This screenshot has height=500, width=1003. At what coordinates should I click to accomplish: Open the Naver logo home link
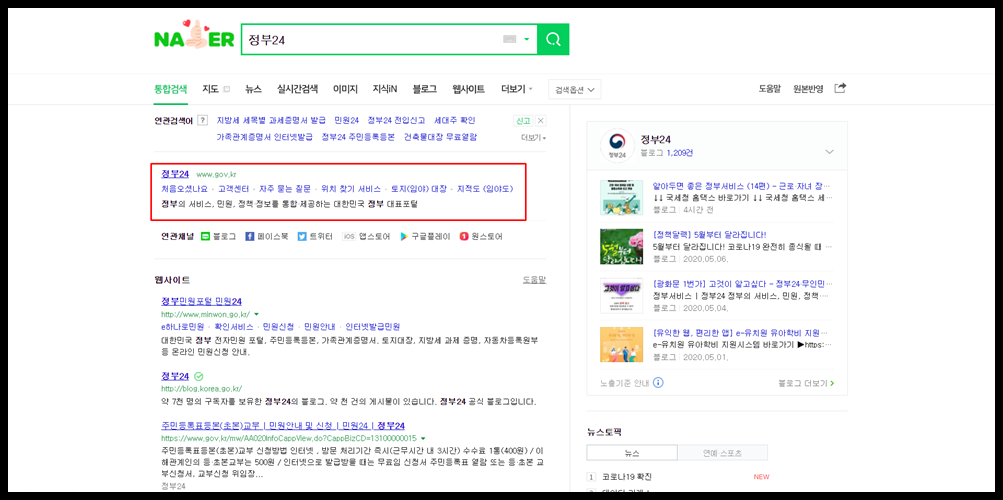click(x=194, y=36)
